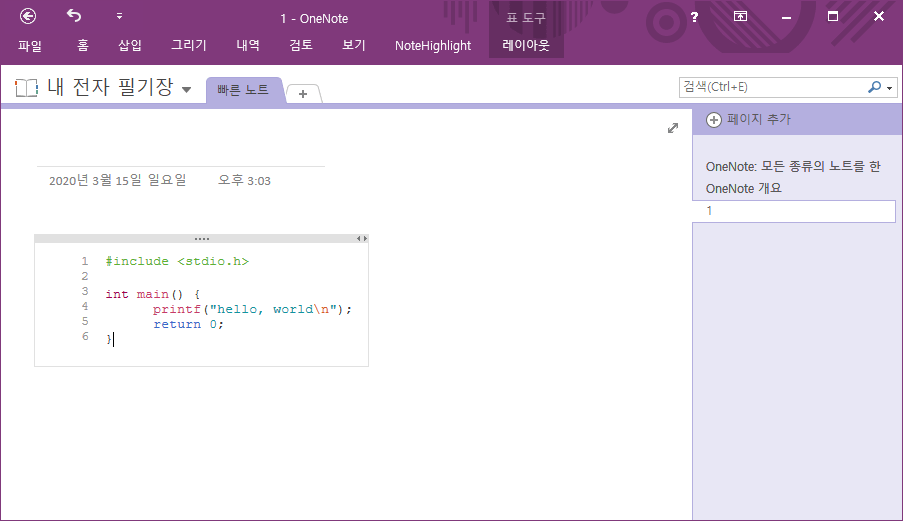Open the Help question mark
Screen dimensions: 903x521
pyautogui.click(x=695, y=17)
